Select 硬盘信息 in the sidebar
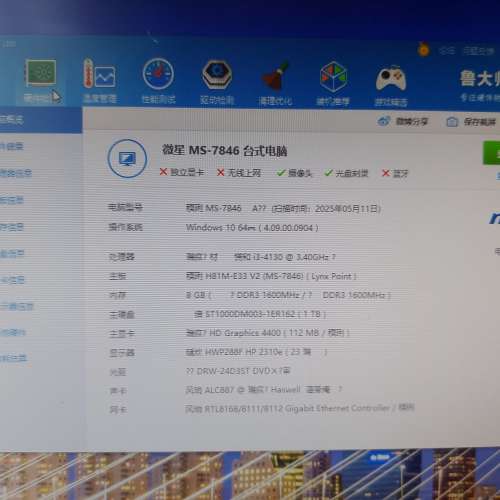Screen dimensions: 500x500 coord(12,254)
